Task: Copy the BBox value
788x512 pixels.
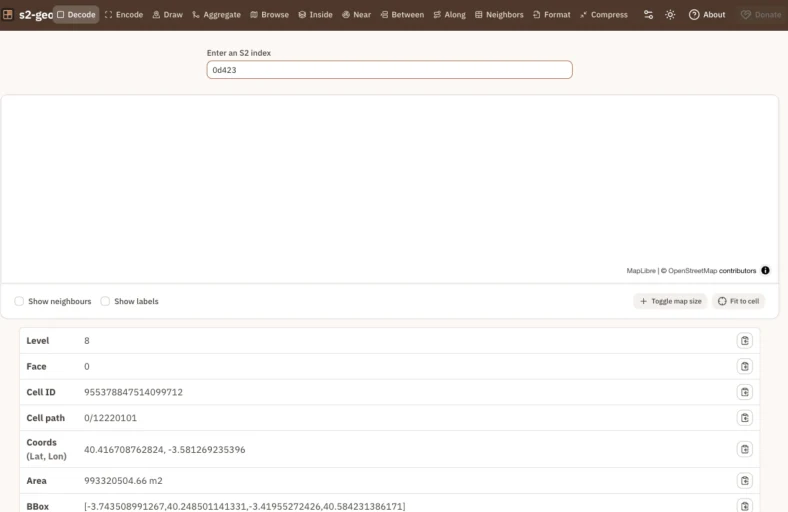Action: click(744, 505)
